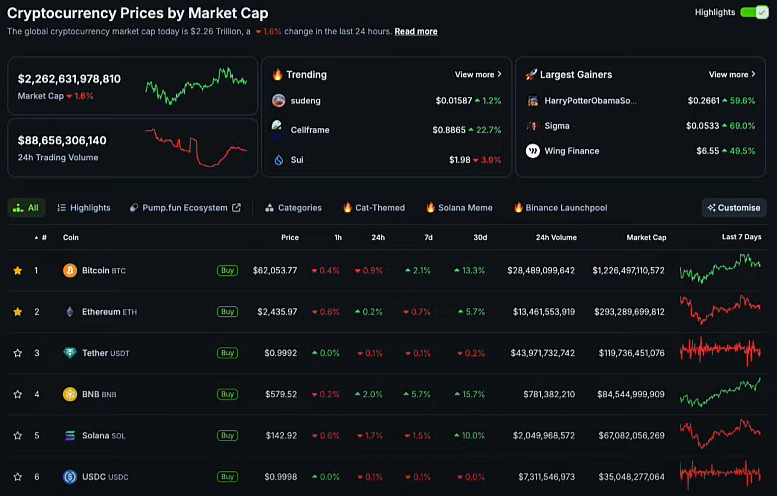Screen dimensions: 777x496
Task: Open the Wing Finance gainer link
Action: coord(572,151)
